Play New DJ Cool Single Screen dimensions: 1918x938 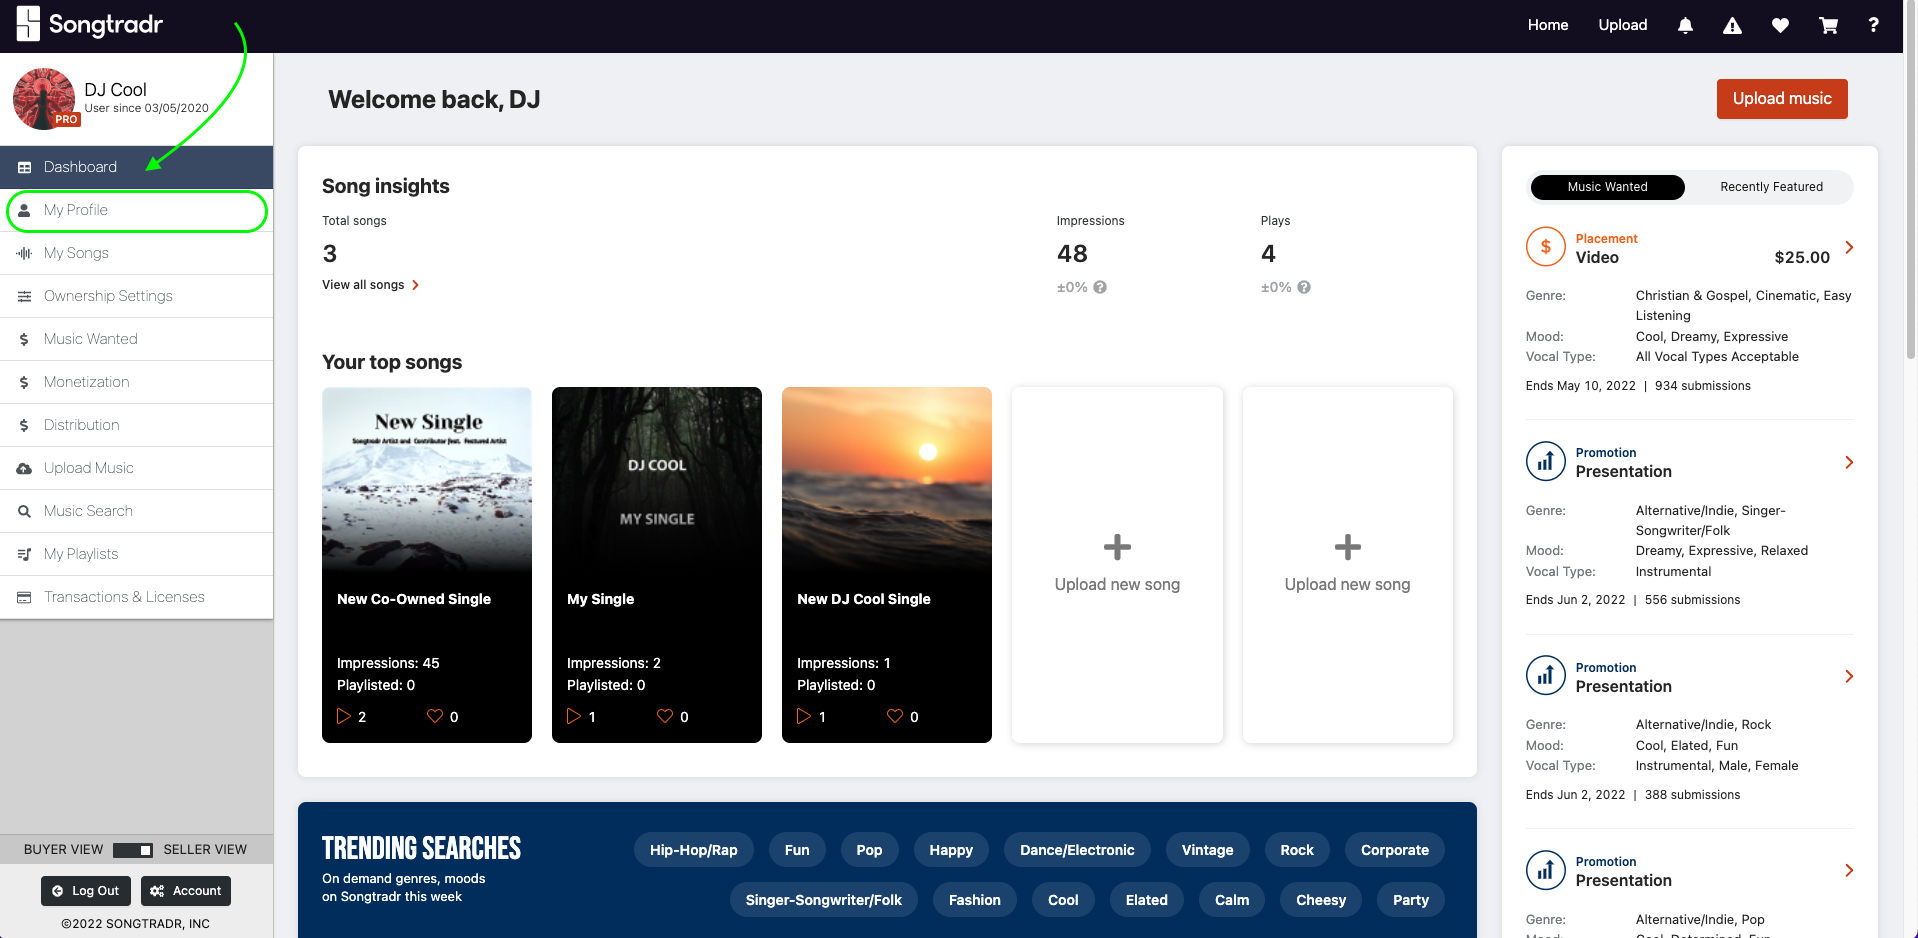pos(804,716)
